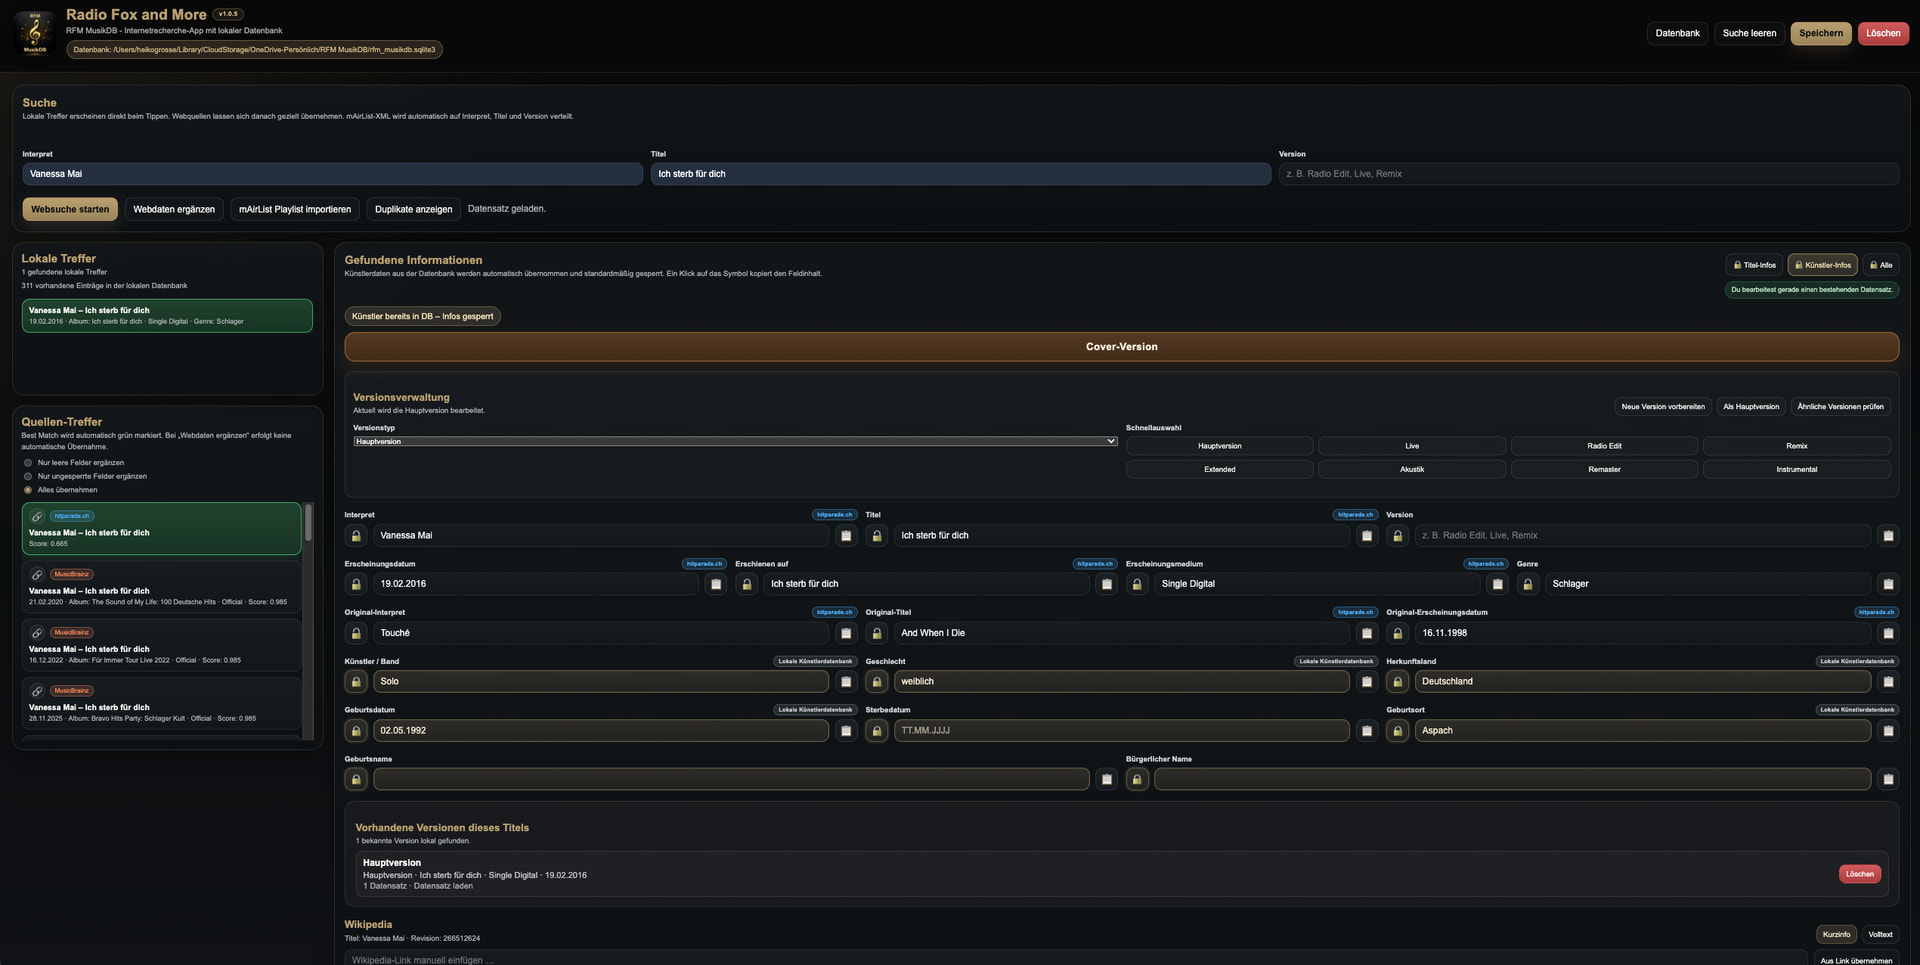Choose Remix in Schnellauswahl
The height and width of the screenshot is (965, 1920).
[1797, 446]
